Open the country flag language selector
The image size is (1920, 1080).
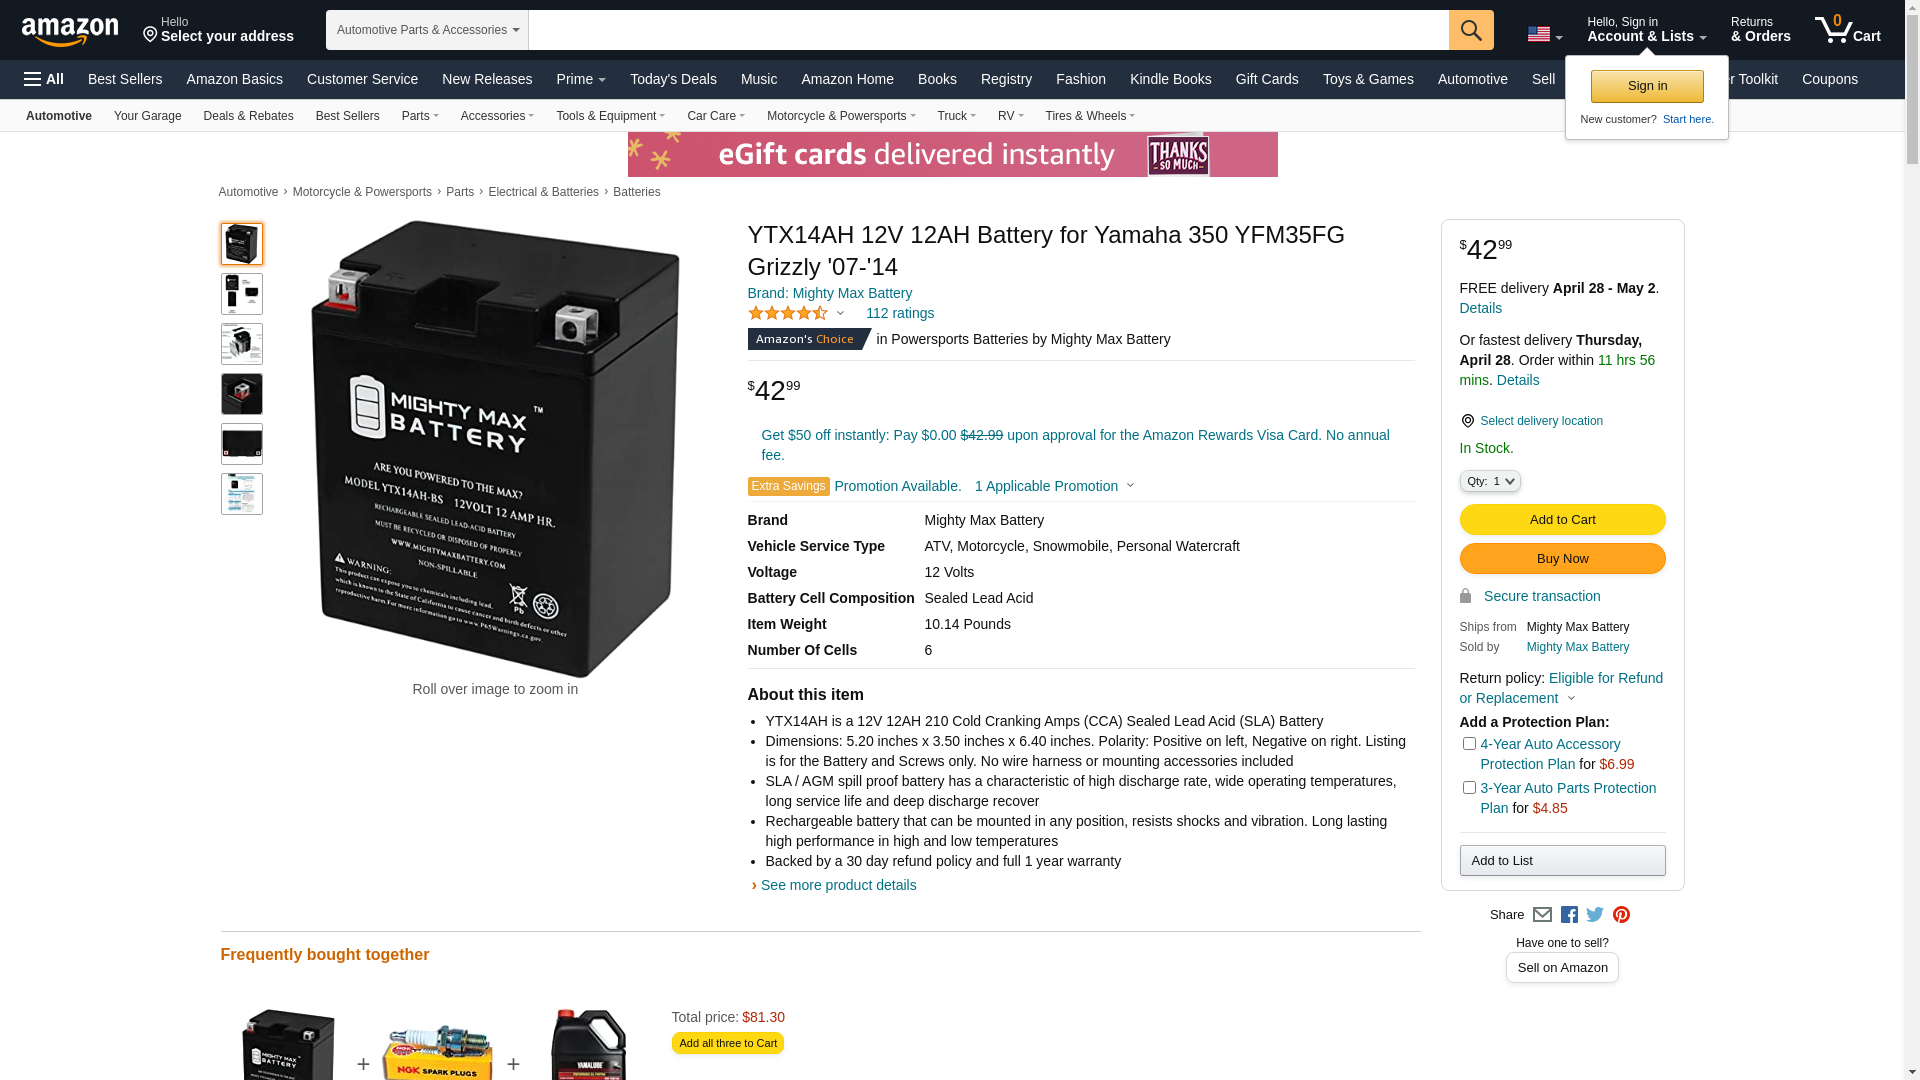[1544, 35]
